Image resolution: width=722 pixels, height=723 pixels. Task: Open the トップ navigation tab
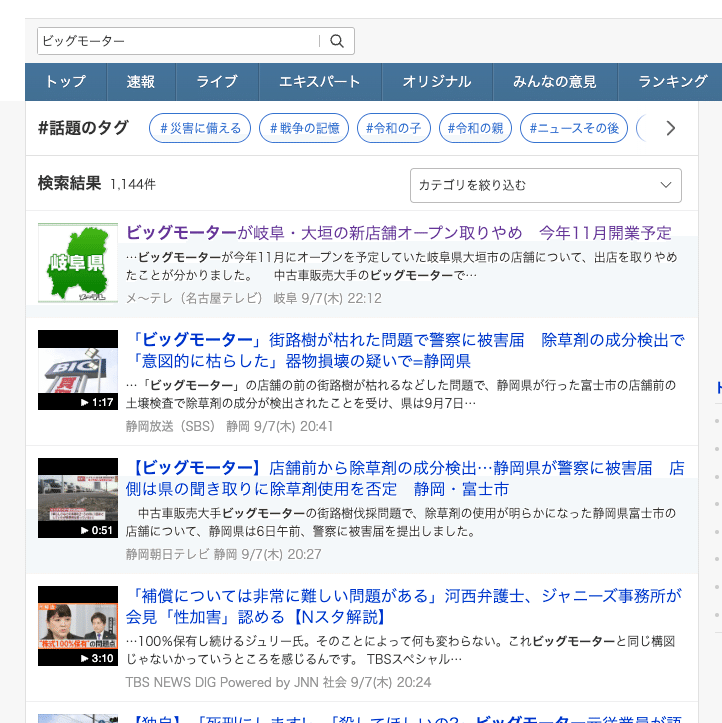click(x=66, y=82)
